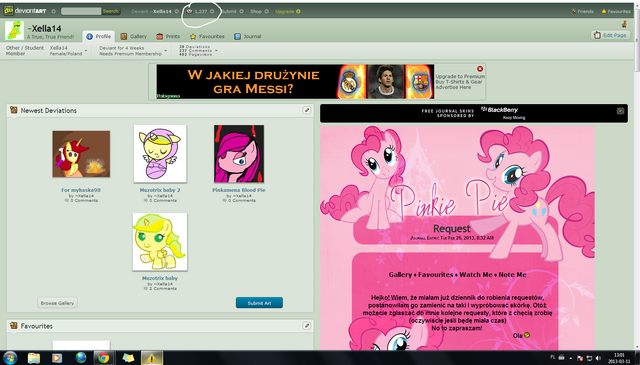Click the Xella14 avatar image

14,31
